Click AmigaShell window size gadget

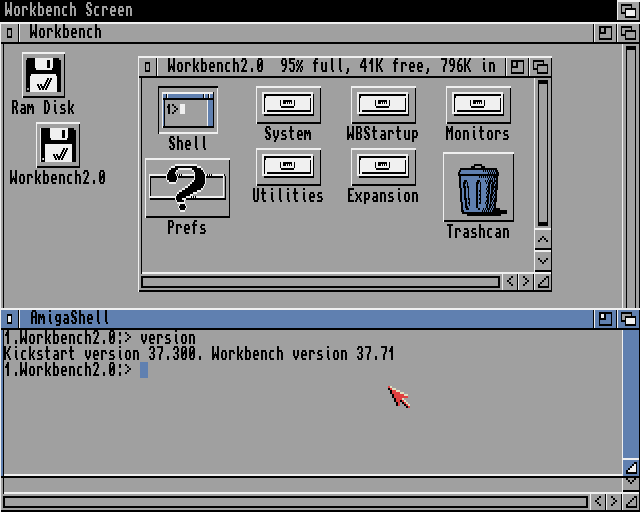(x=631, y=467)
